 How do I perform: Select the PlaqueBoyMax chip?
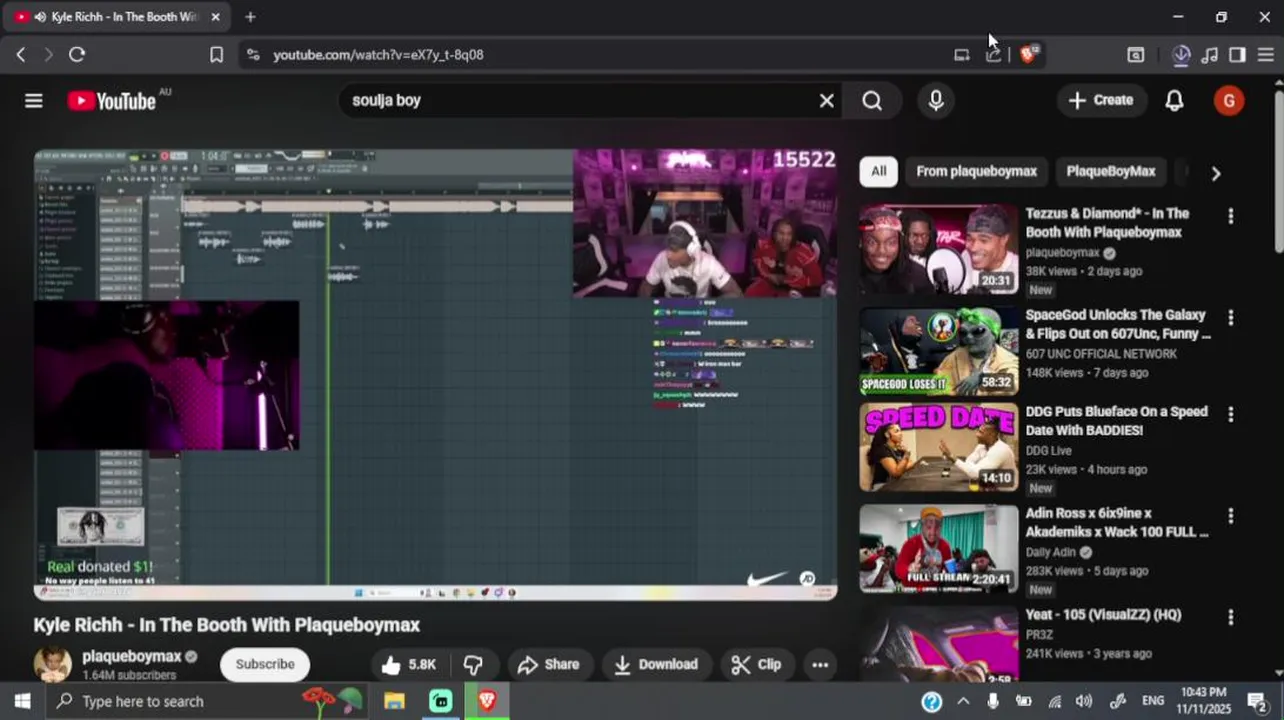point(1110,171)
